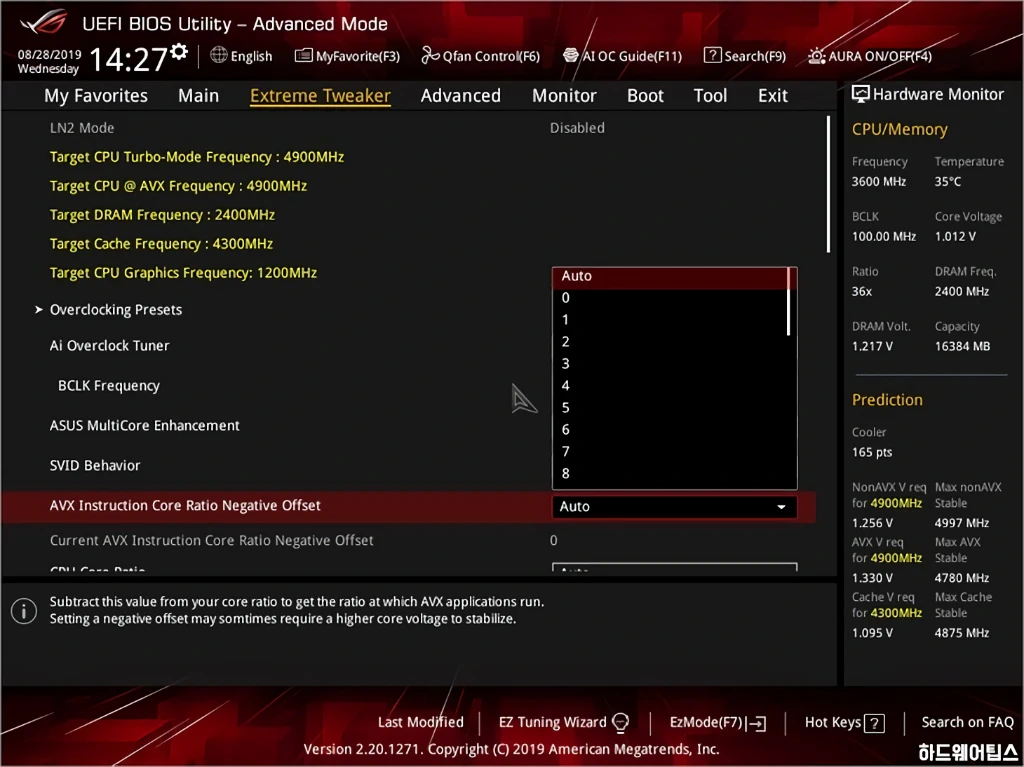
Task: Click Hot Keys question-mark icon
Action: (x=874, y=723)
